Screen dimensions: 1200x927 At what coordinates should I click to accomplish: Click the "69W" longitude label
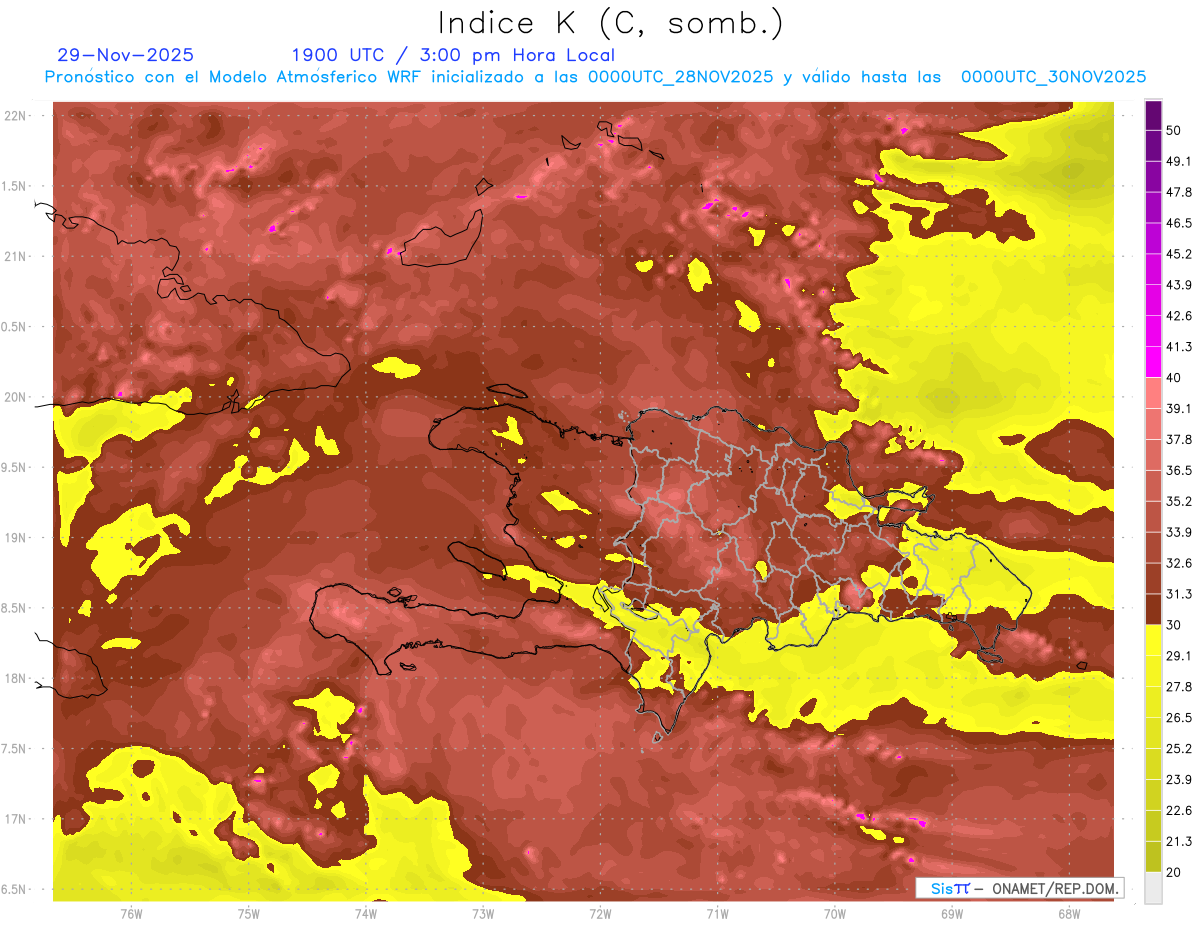tap(951, 914)
